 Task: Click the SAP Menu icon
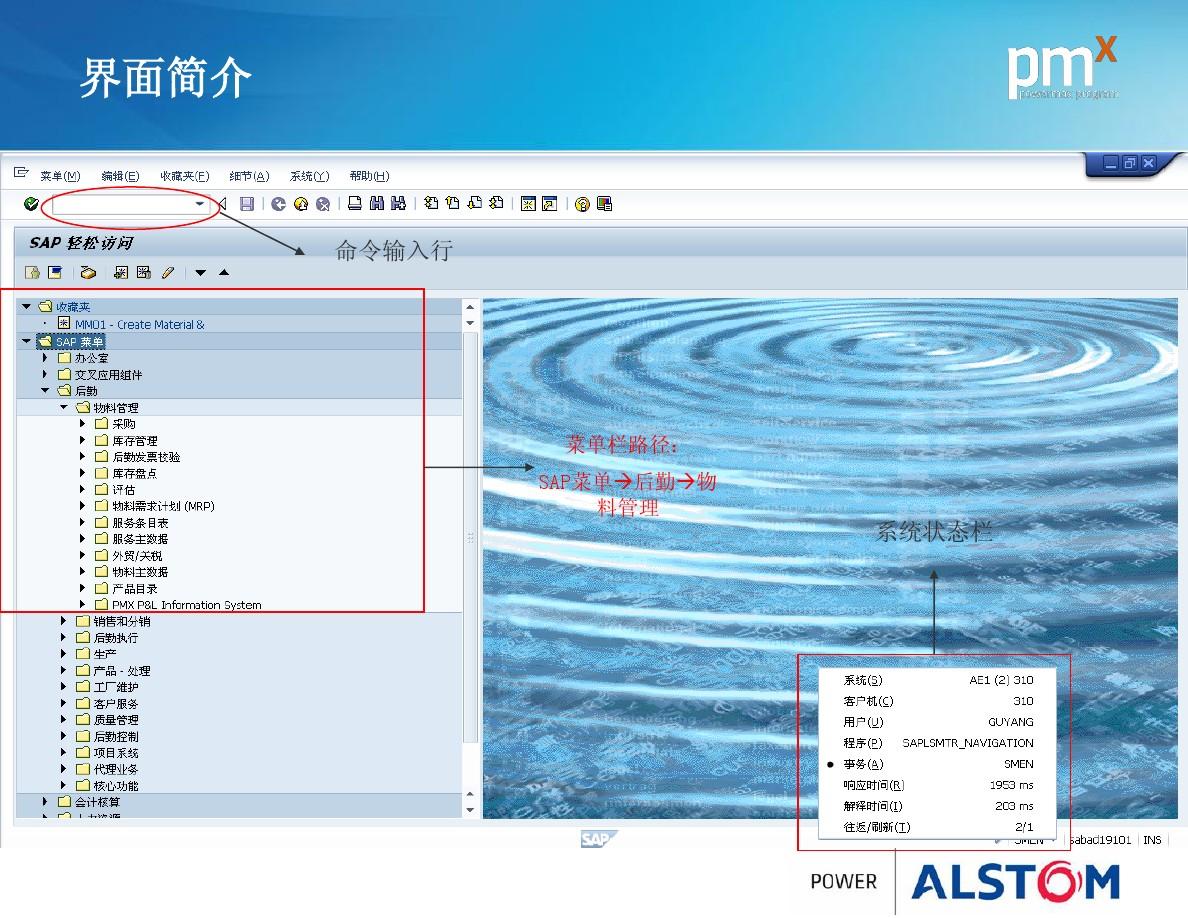[x=55, y=272]
